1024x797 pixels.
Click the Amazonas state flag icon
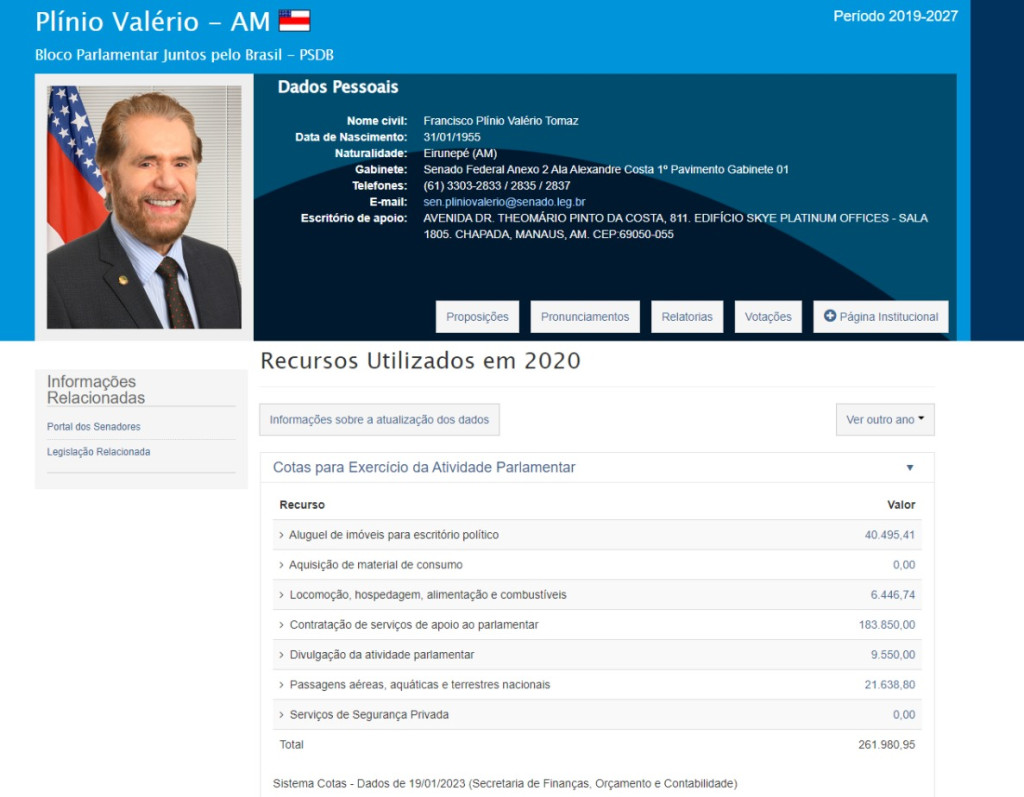coord(294,21)
